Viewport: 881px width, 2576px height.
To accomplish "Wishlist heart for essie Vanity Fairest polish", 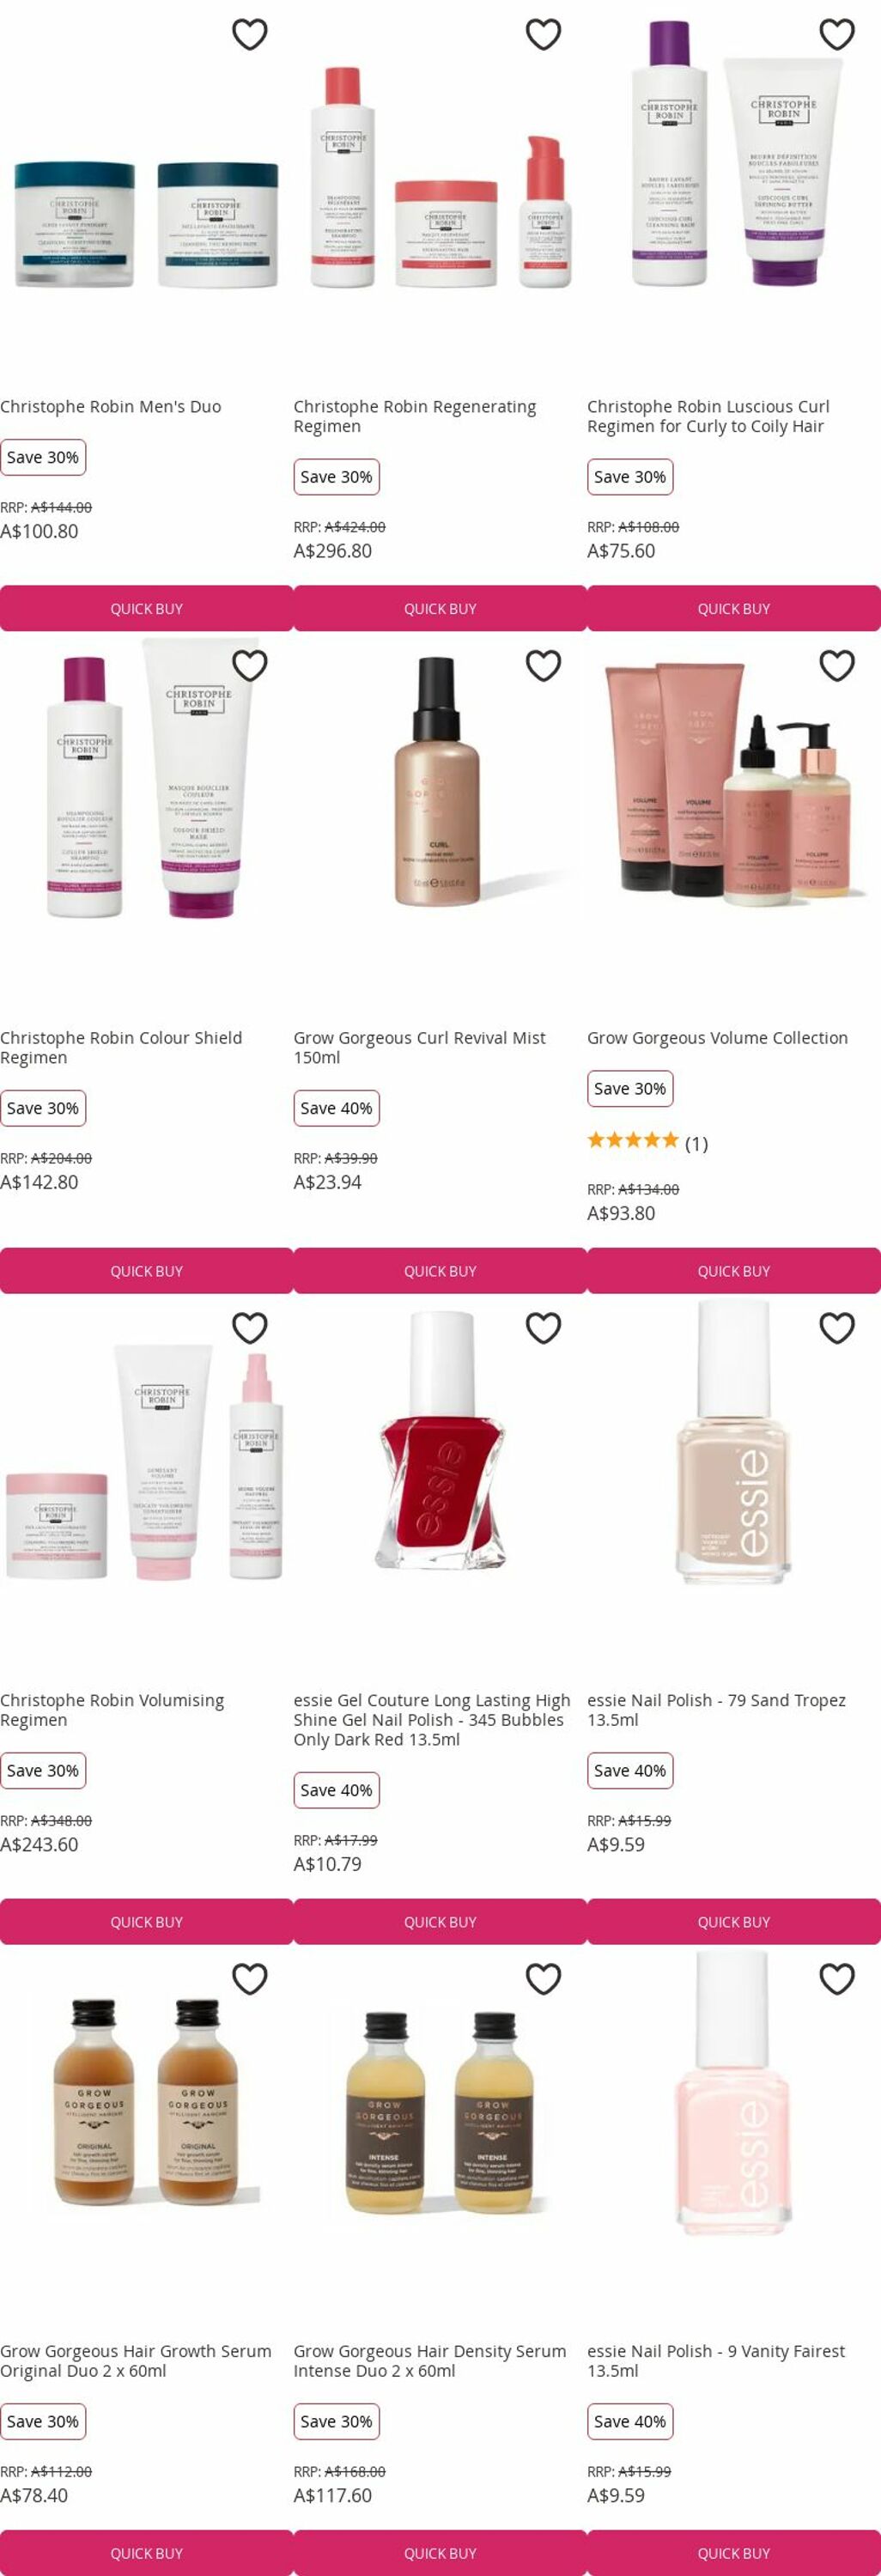I will coord(837,1978).
